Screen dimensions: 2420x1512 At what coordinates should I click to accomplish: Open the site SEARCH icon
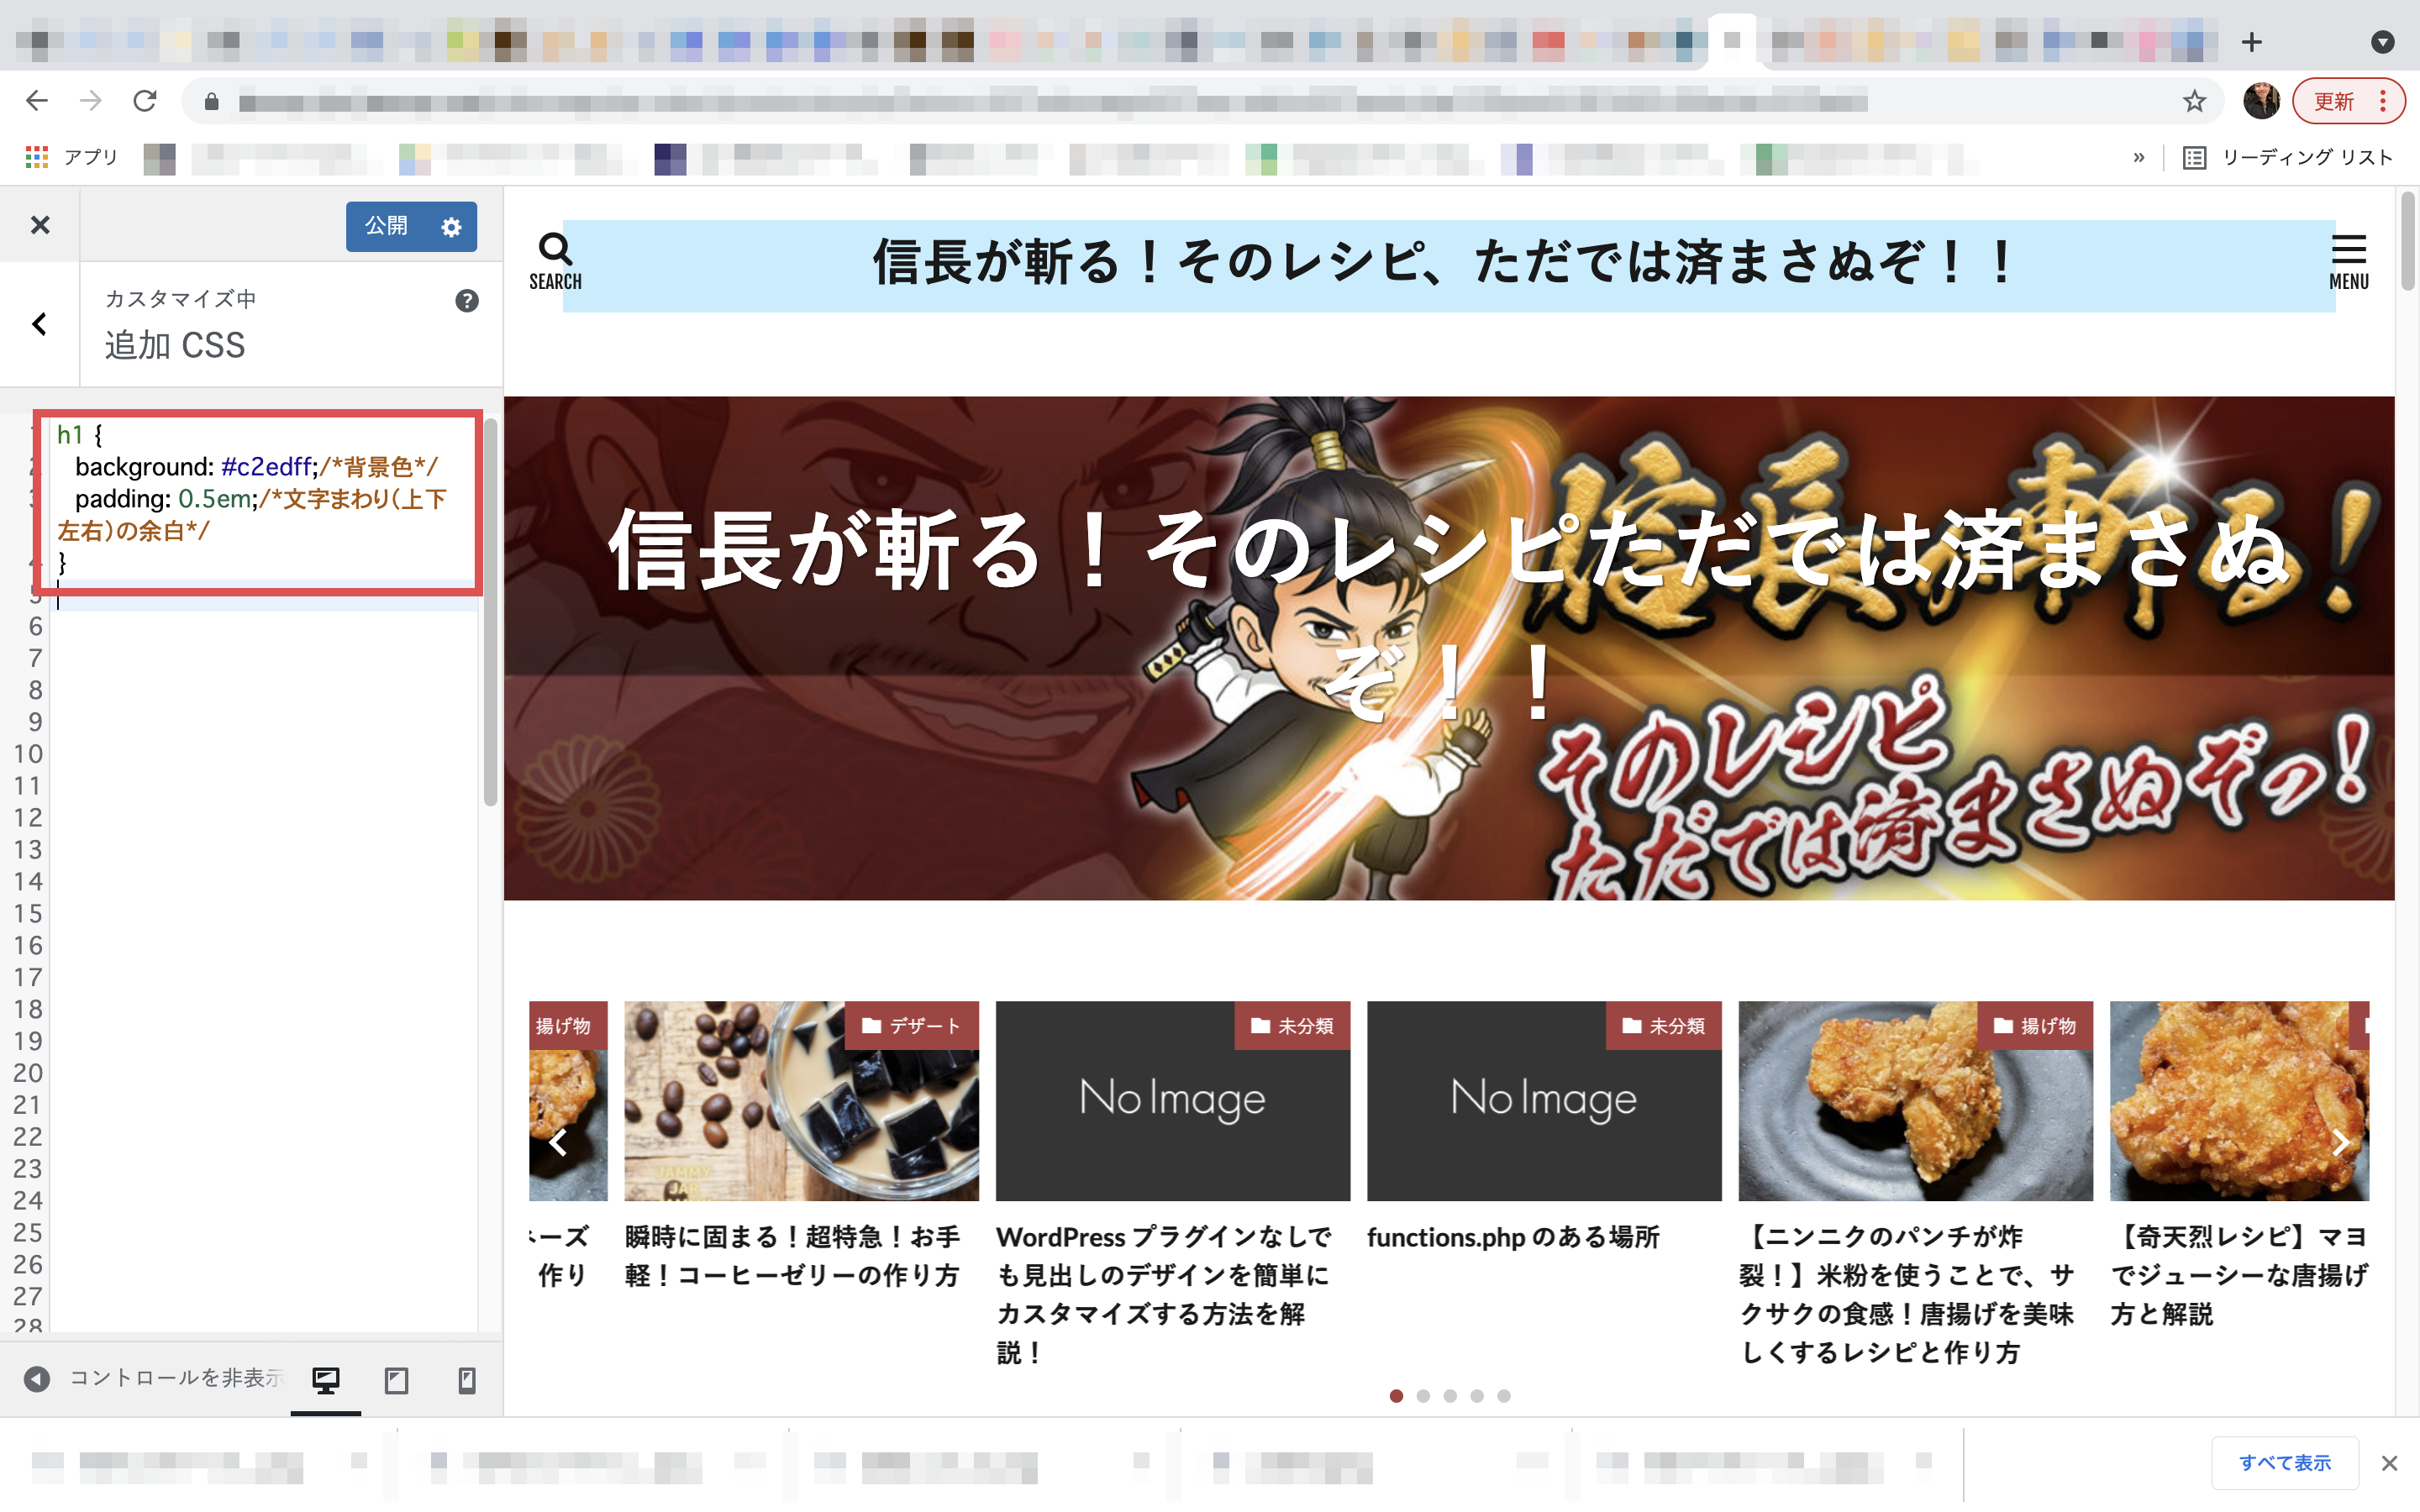coord(555,262)
